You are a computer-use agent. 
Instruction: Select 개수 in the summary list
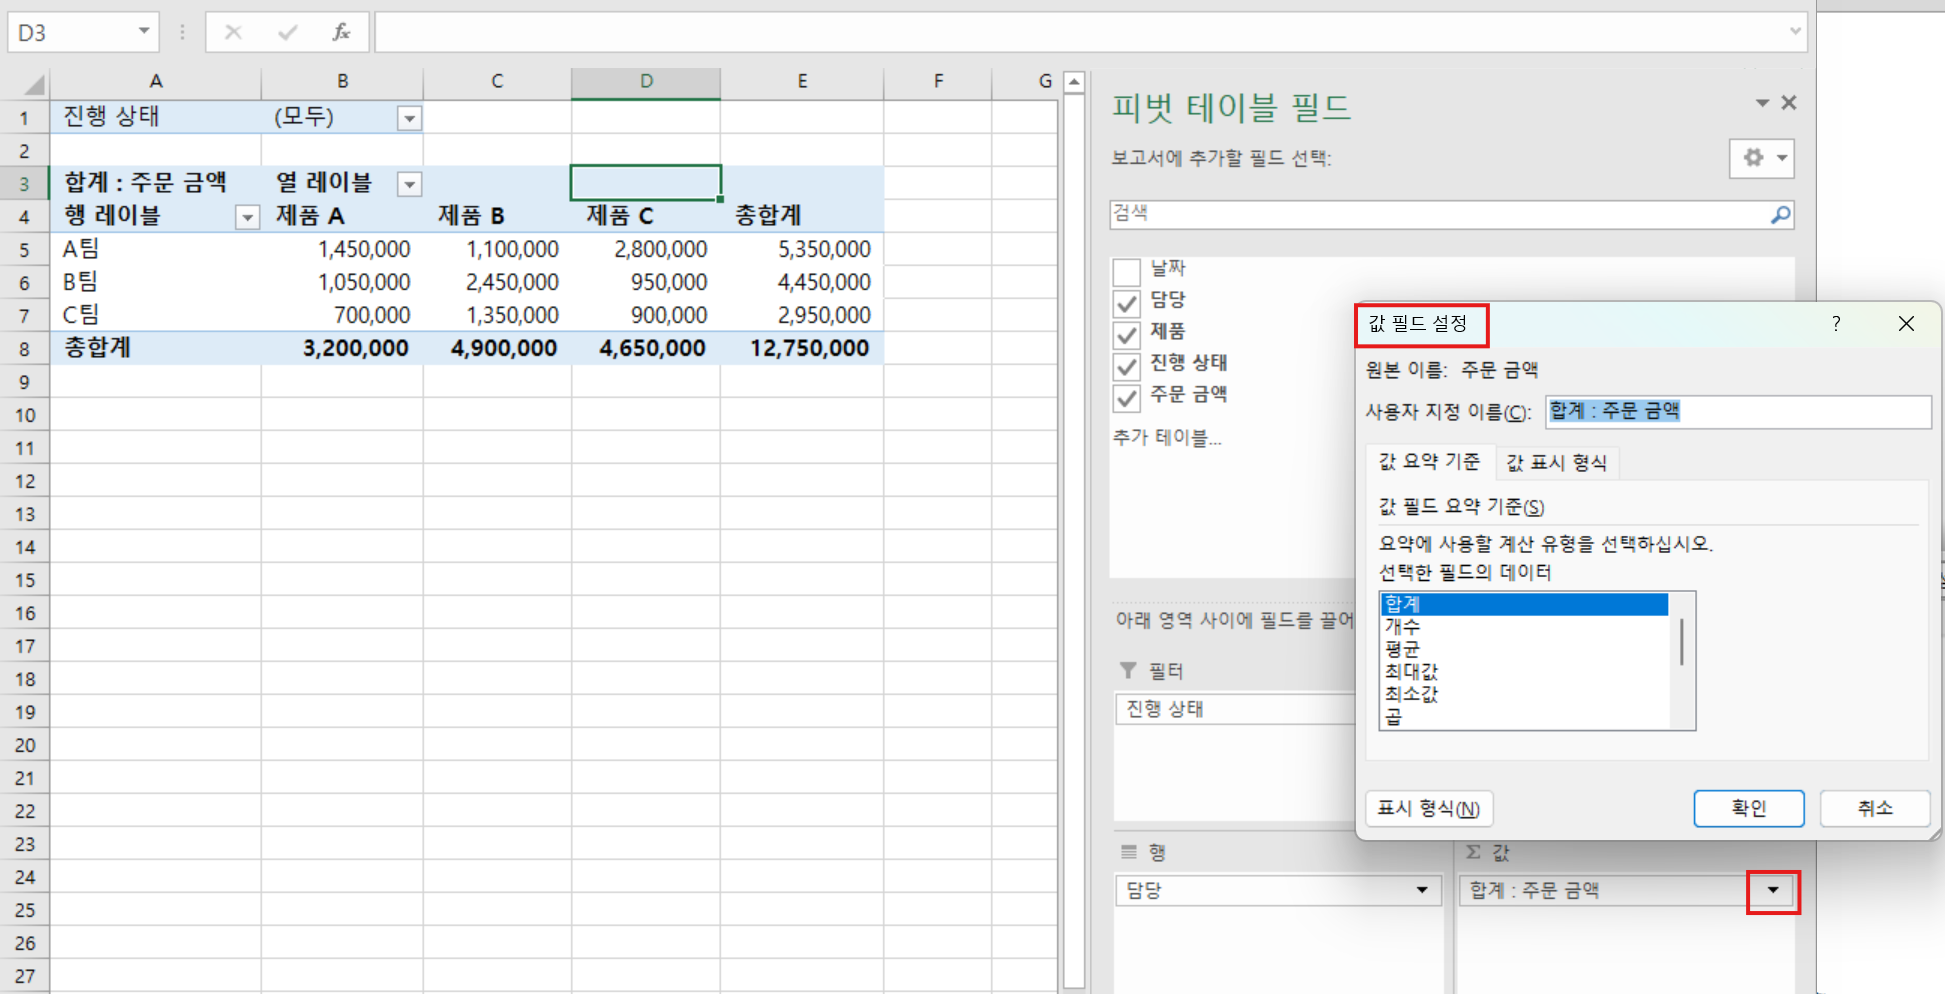(x=1523, y=626)
